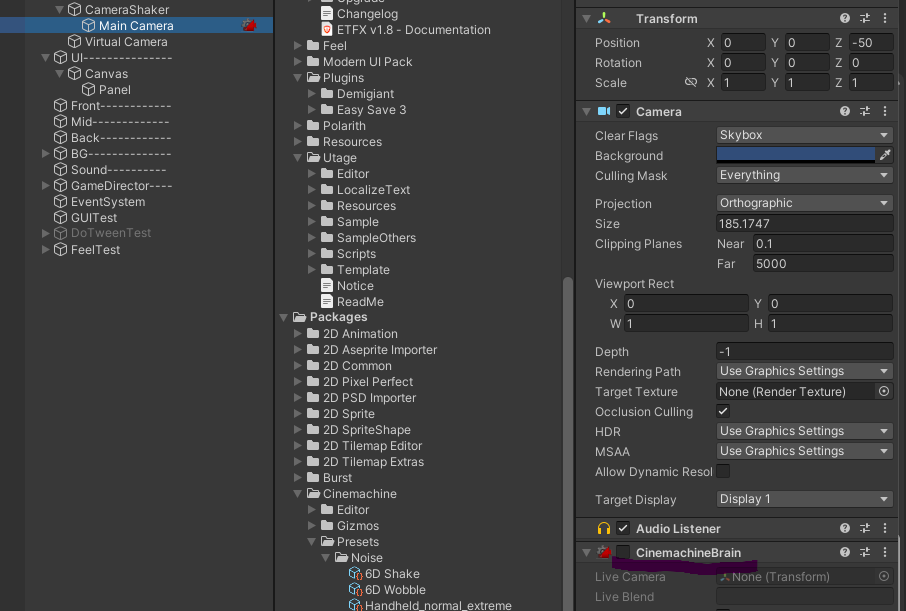Image resolution: width=906 pixels, height=611 pixels.
Task: Toggle the Occlusion Culling checkbox
Action: 723,411
